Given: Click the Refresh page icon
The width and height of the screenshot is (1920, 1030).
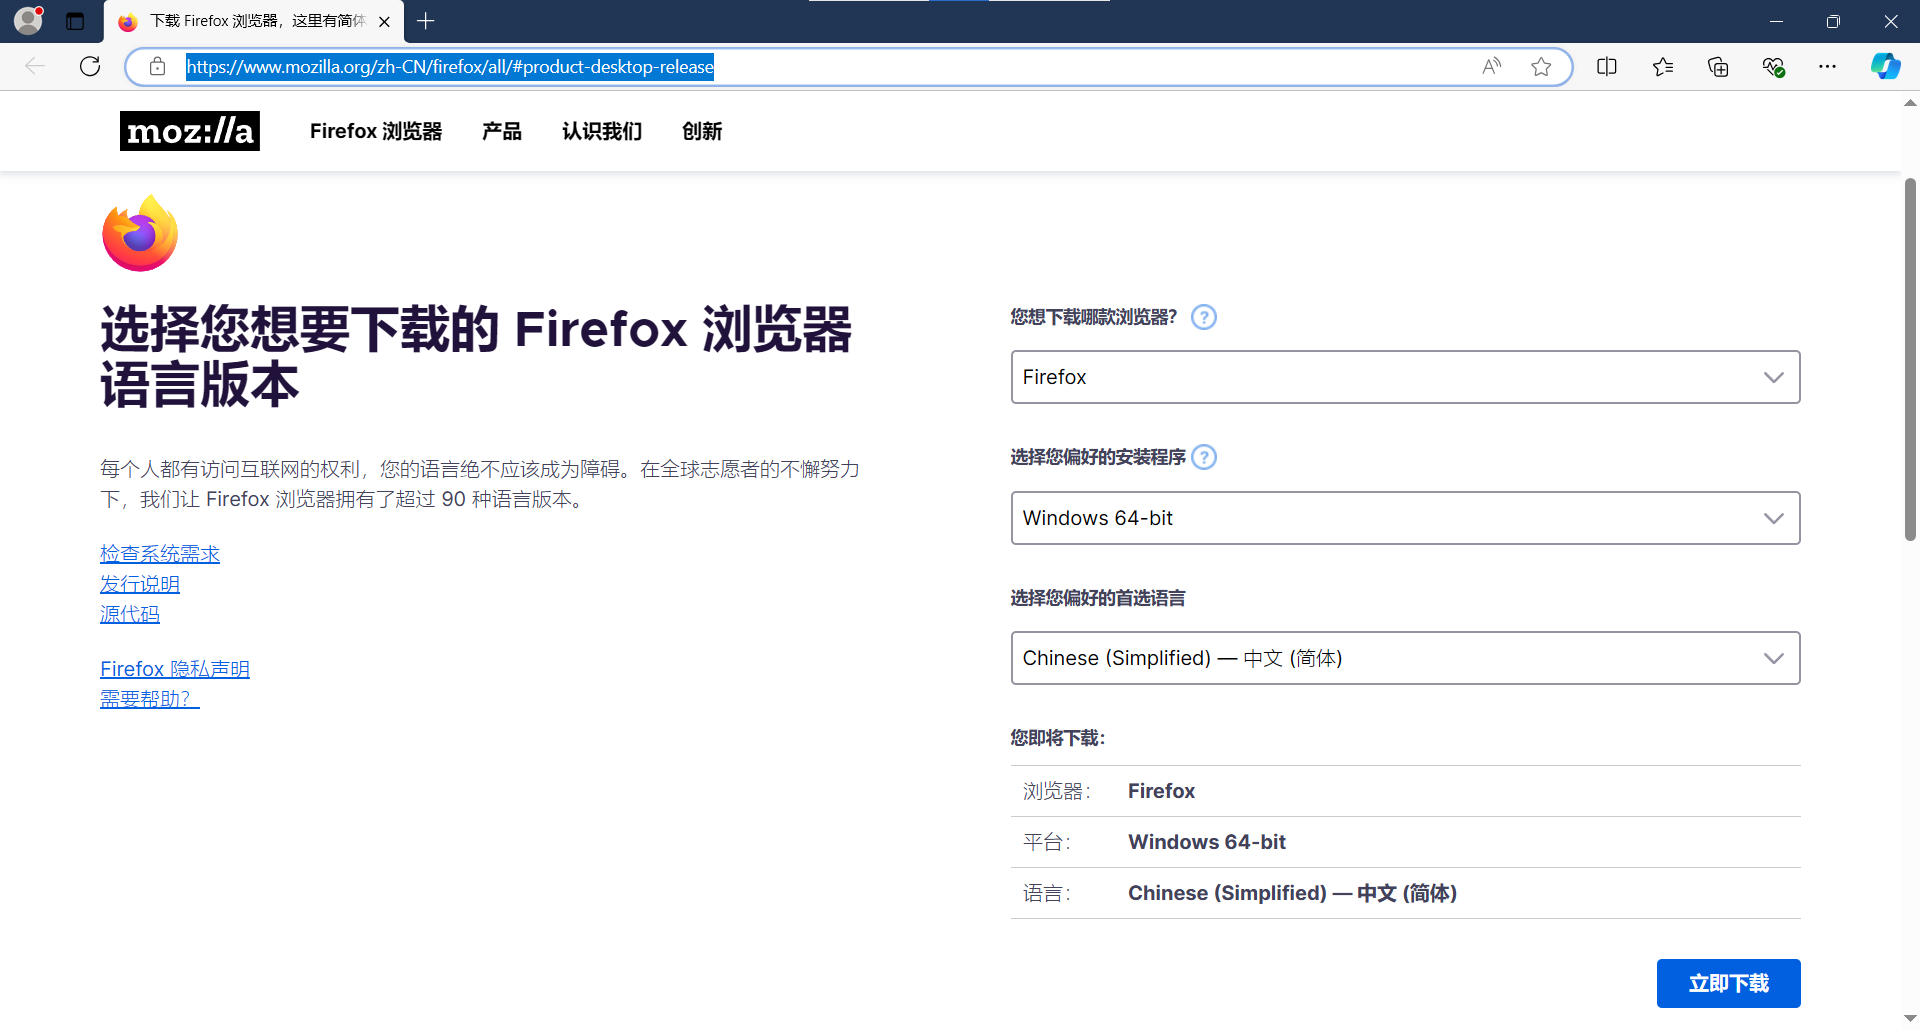Looking at the screenshot, I should [90, 67].
